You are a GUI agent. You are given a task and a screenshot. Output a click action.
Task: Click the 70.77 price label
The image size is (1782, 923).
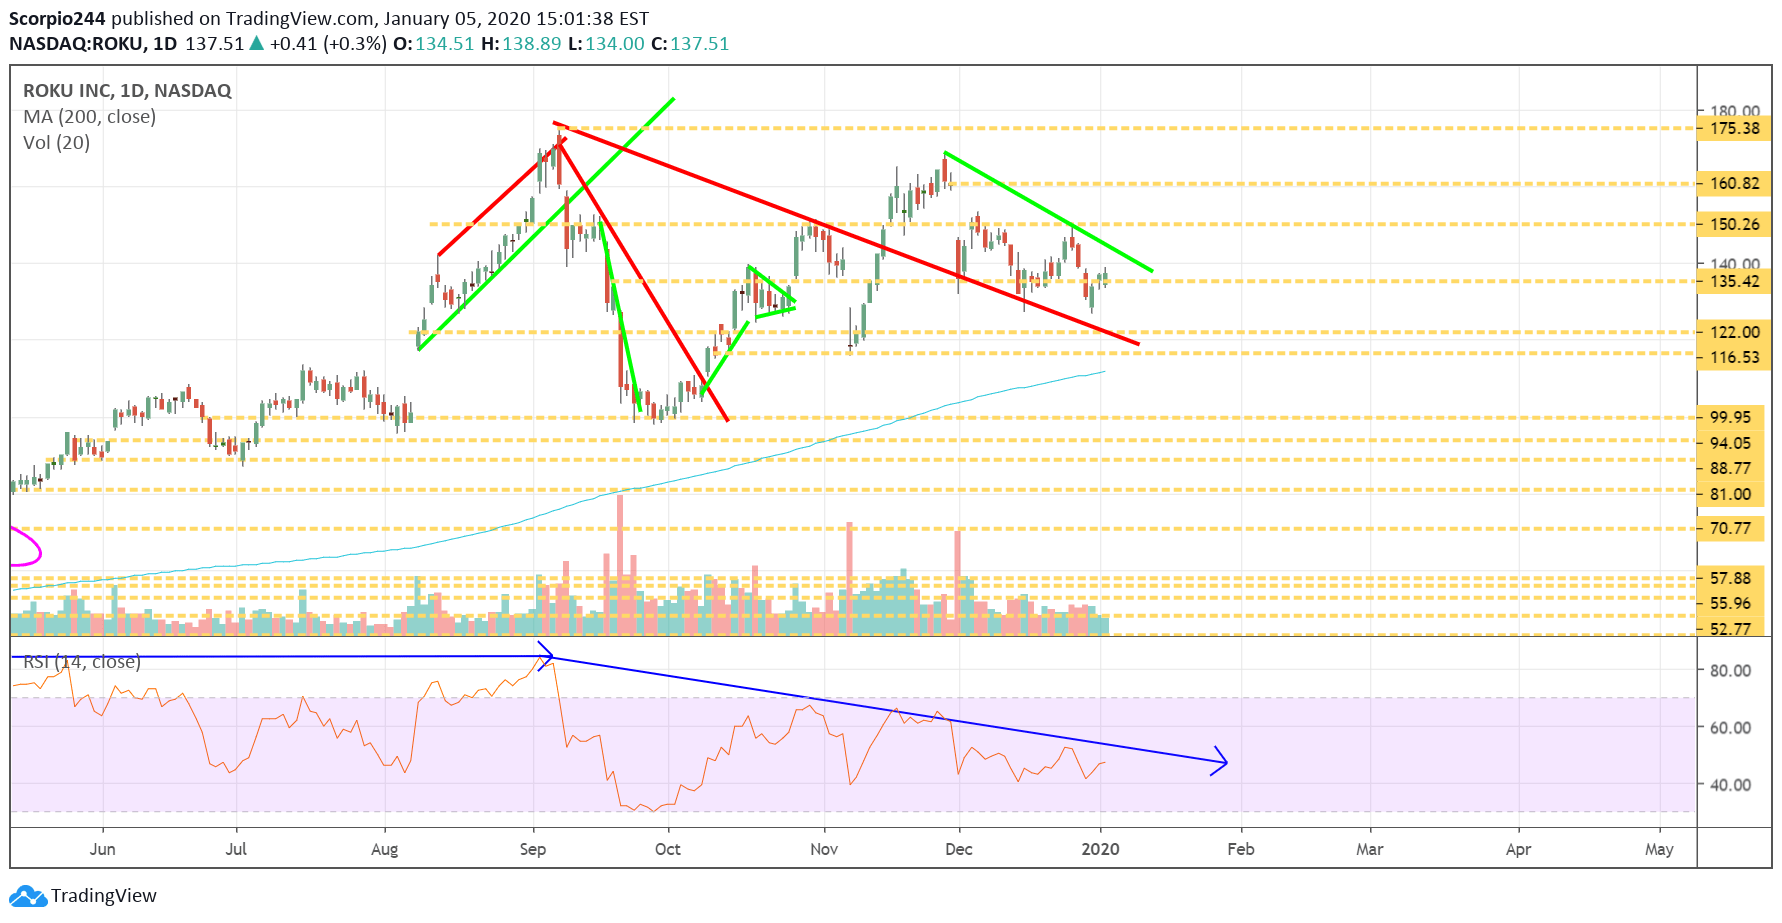tap(1730, 528)
